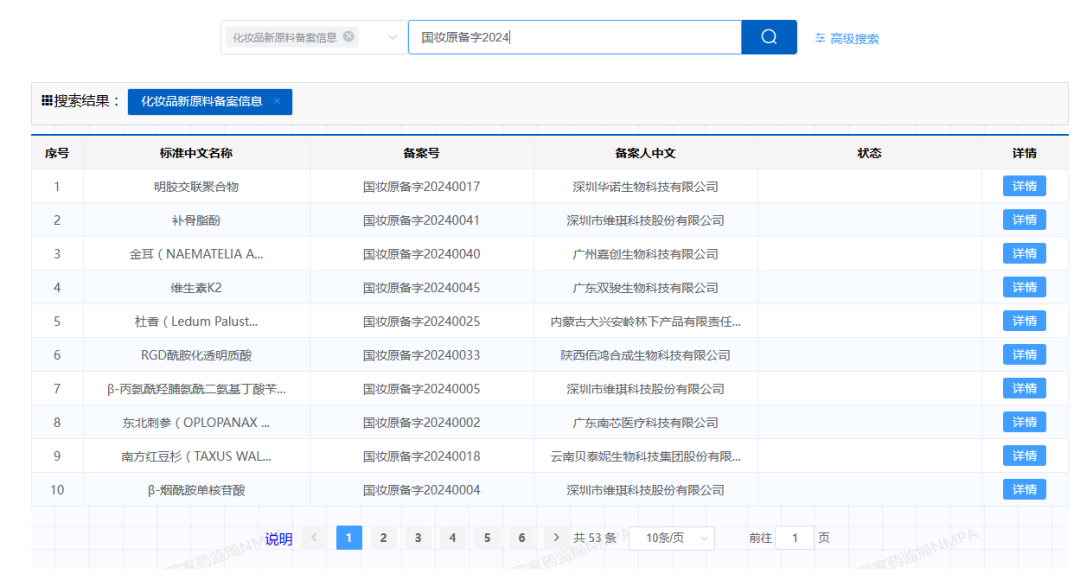Screen dimensions: 1080x580
Task: Click the search field containing 国妆原备字2024
Action: click(574, 37)
